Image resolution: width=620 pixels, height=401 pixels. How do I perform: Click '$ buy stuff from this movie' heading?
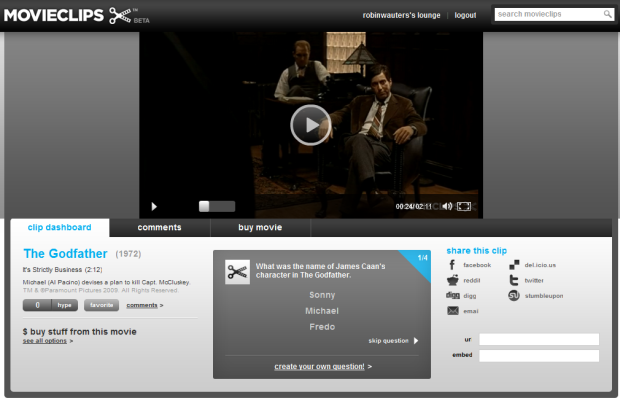point(79,332)
